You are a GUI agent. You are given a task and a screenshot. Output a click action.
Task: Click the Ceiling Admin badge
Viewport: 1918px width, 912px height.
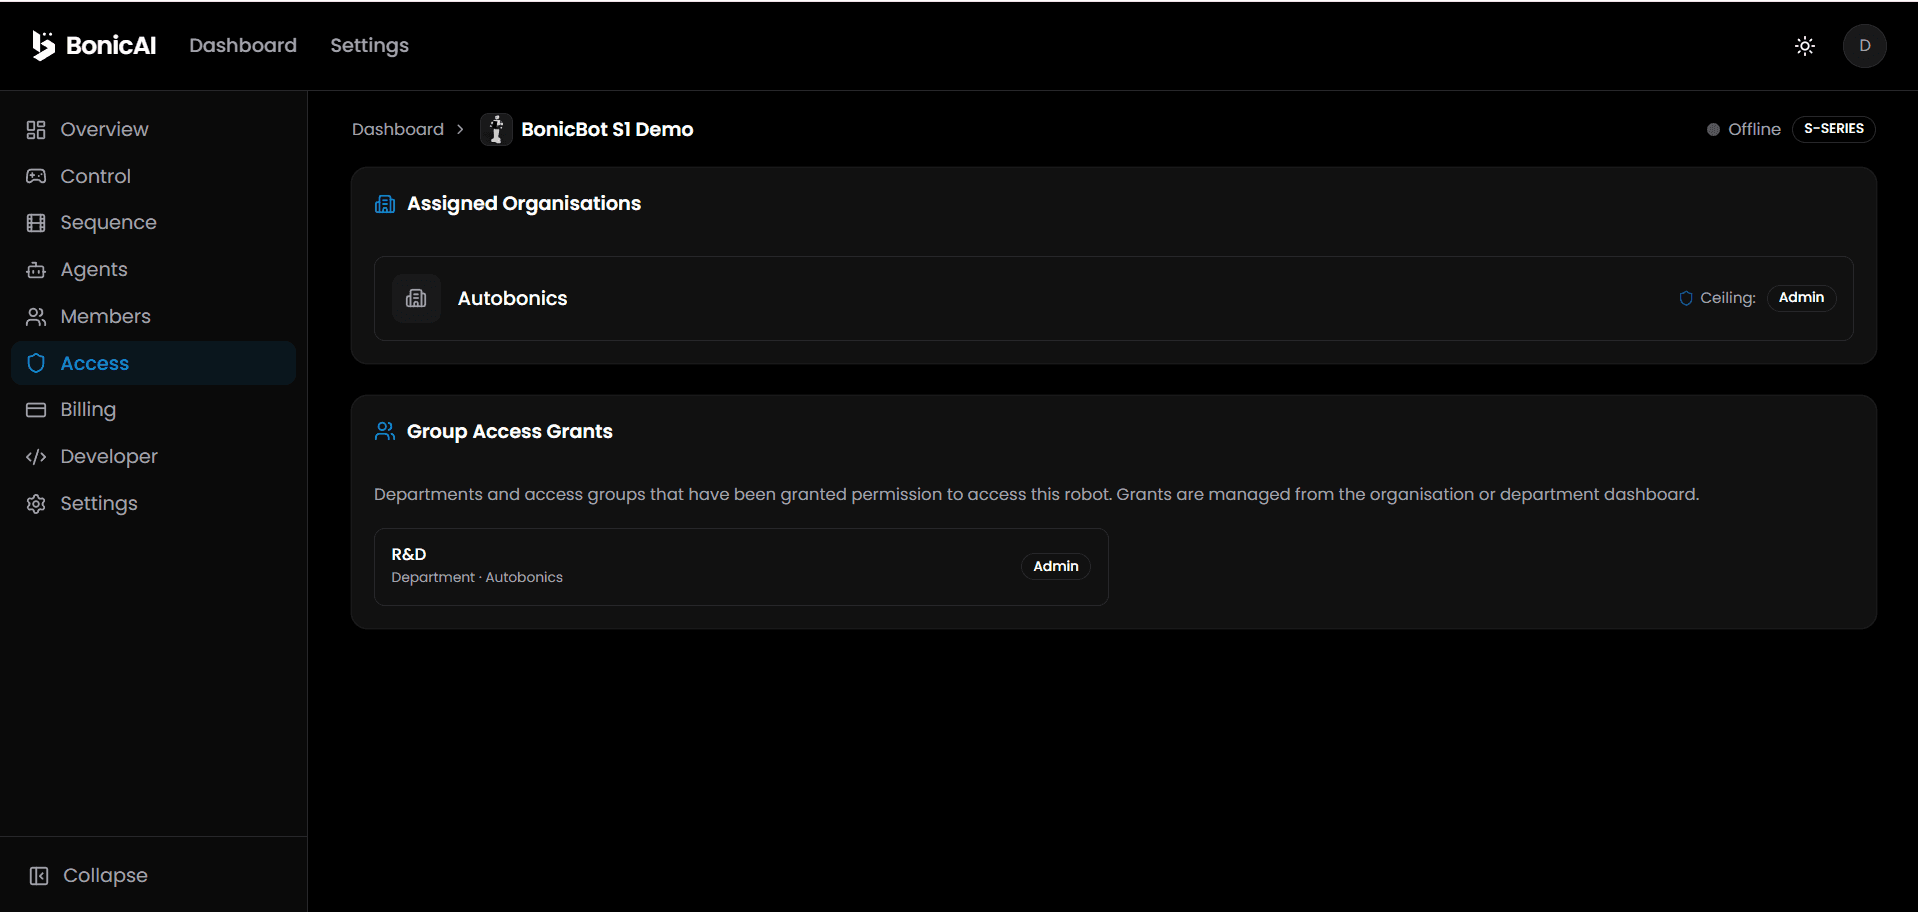pyautogui.click(x=1801, y=298)
